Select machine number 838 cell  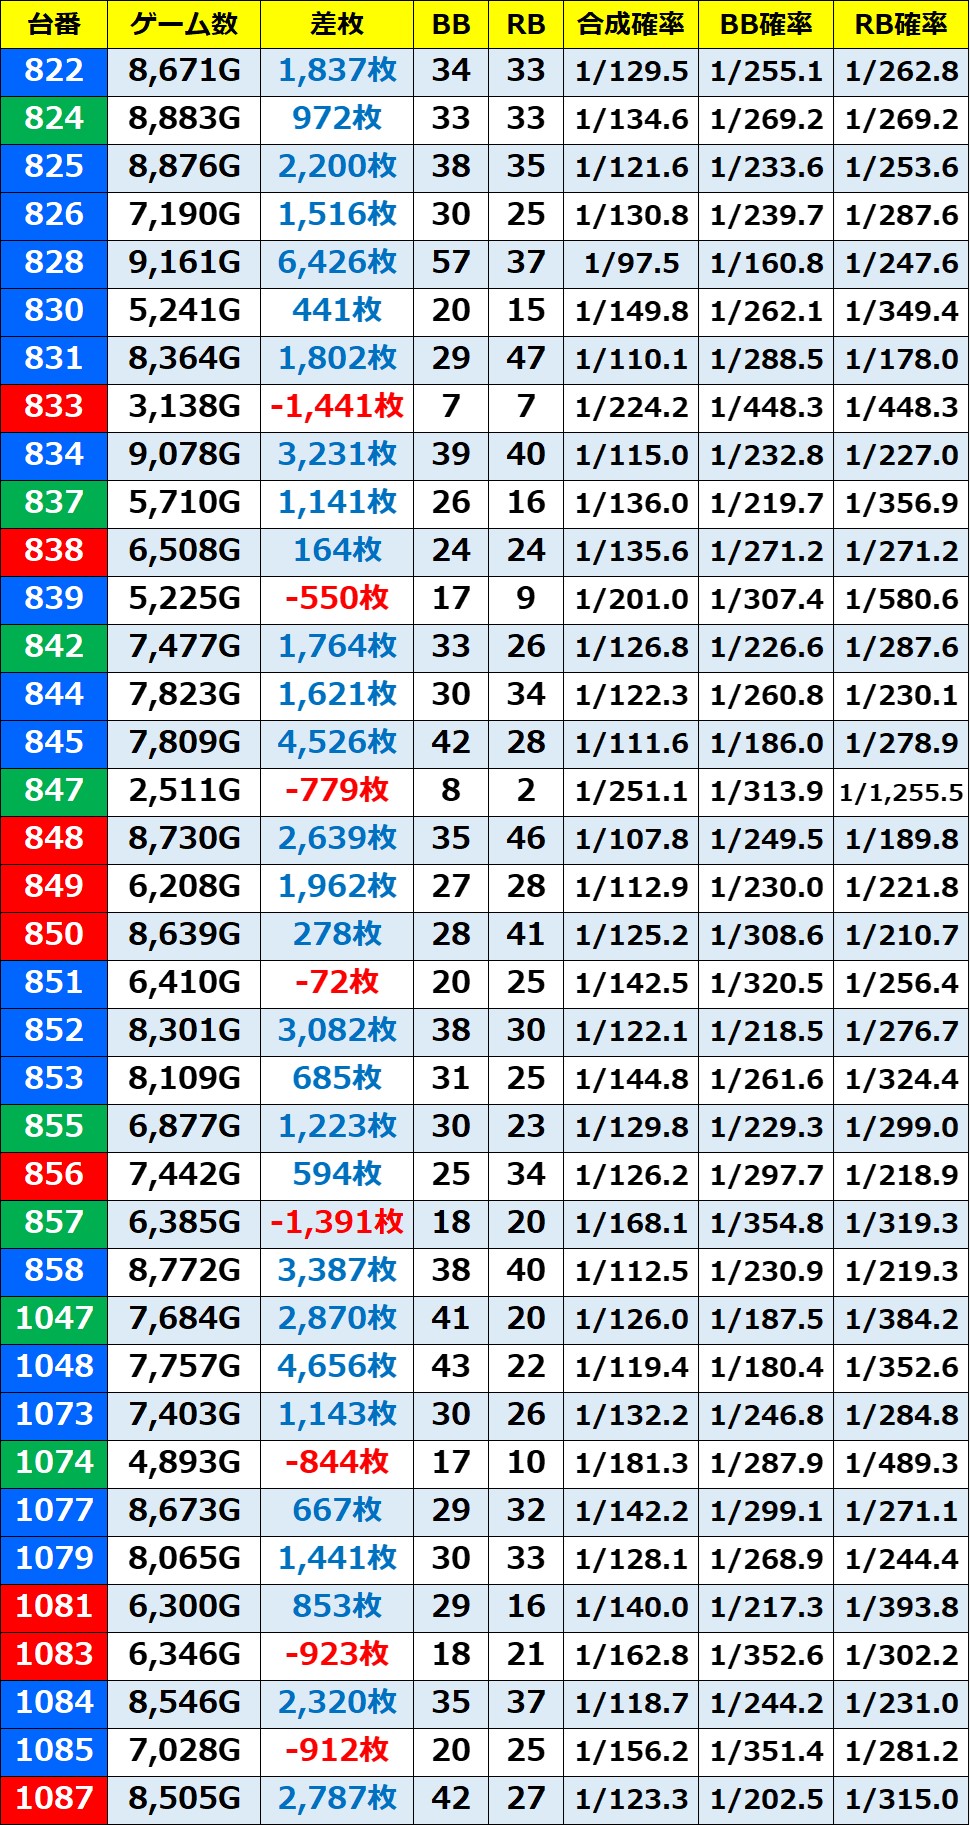click(54, 552)
